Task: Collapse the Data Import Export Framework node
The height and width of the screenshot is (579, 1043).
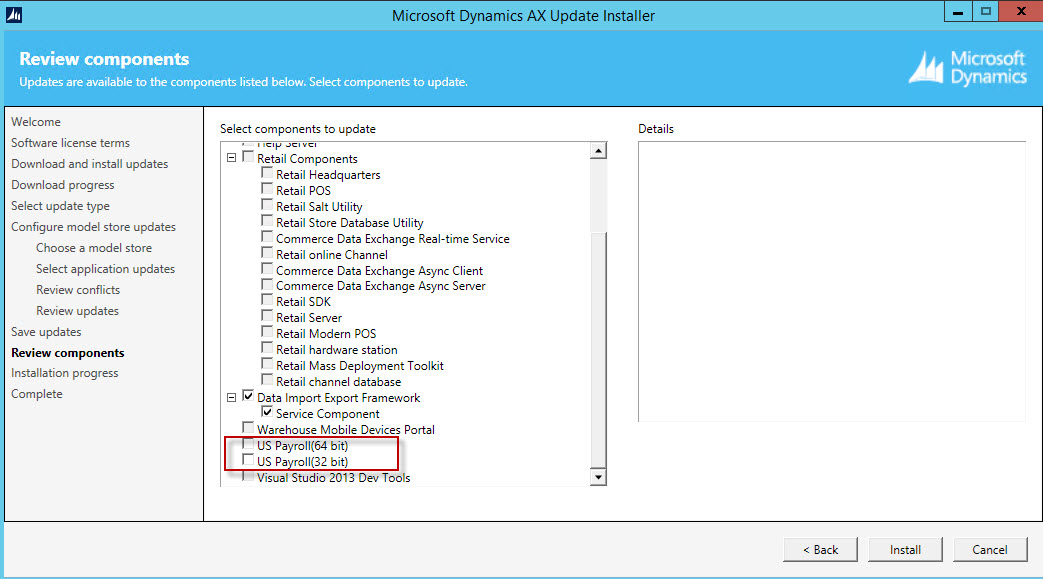Action: [232, 397]
